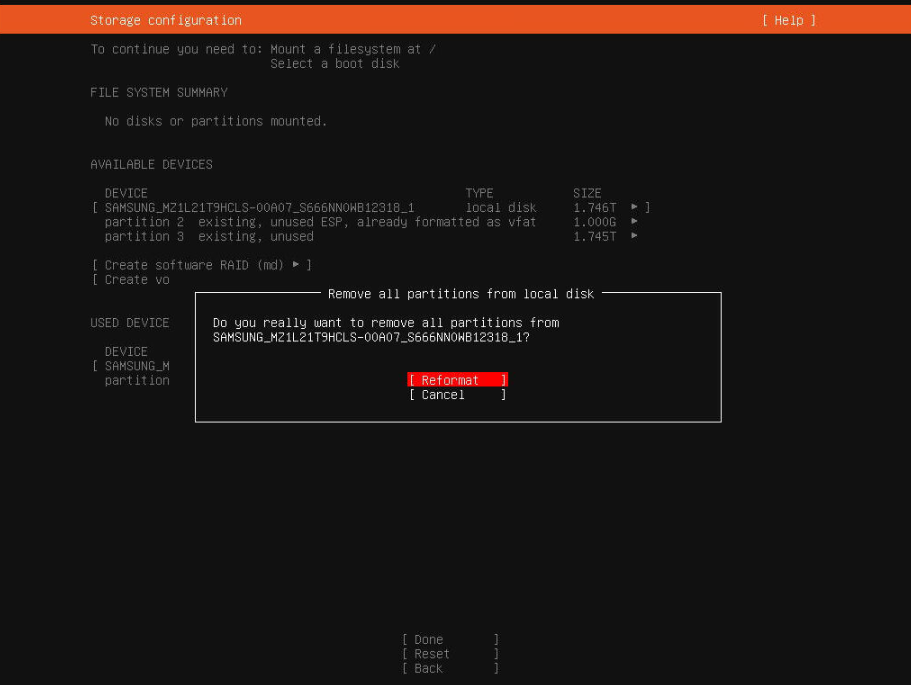Select partition entry under used devices
Image resolution: width=911 pixels, height=685 pixels.
coord(137,381)
